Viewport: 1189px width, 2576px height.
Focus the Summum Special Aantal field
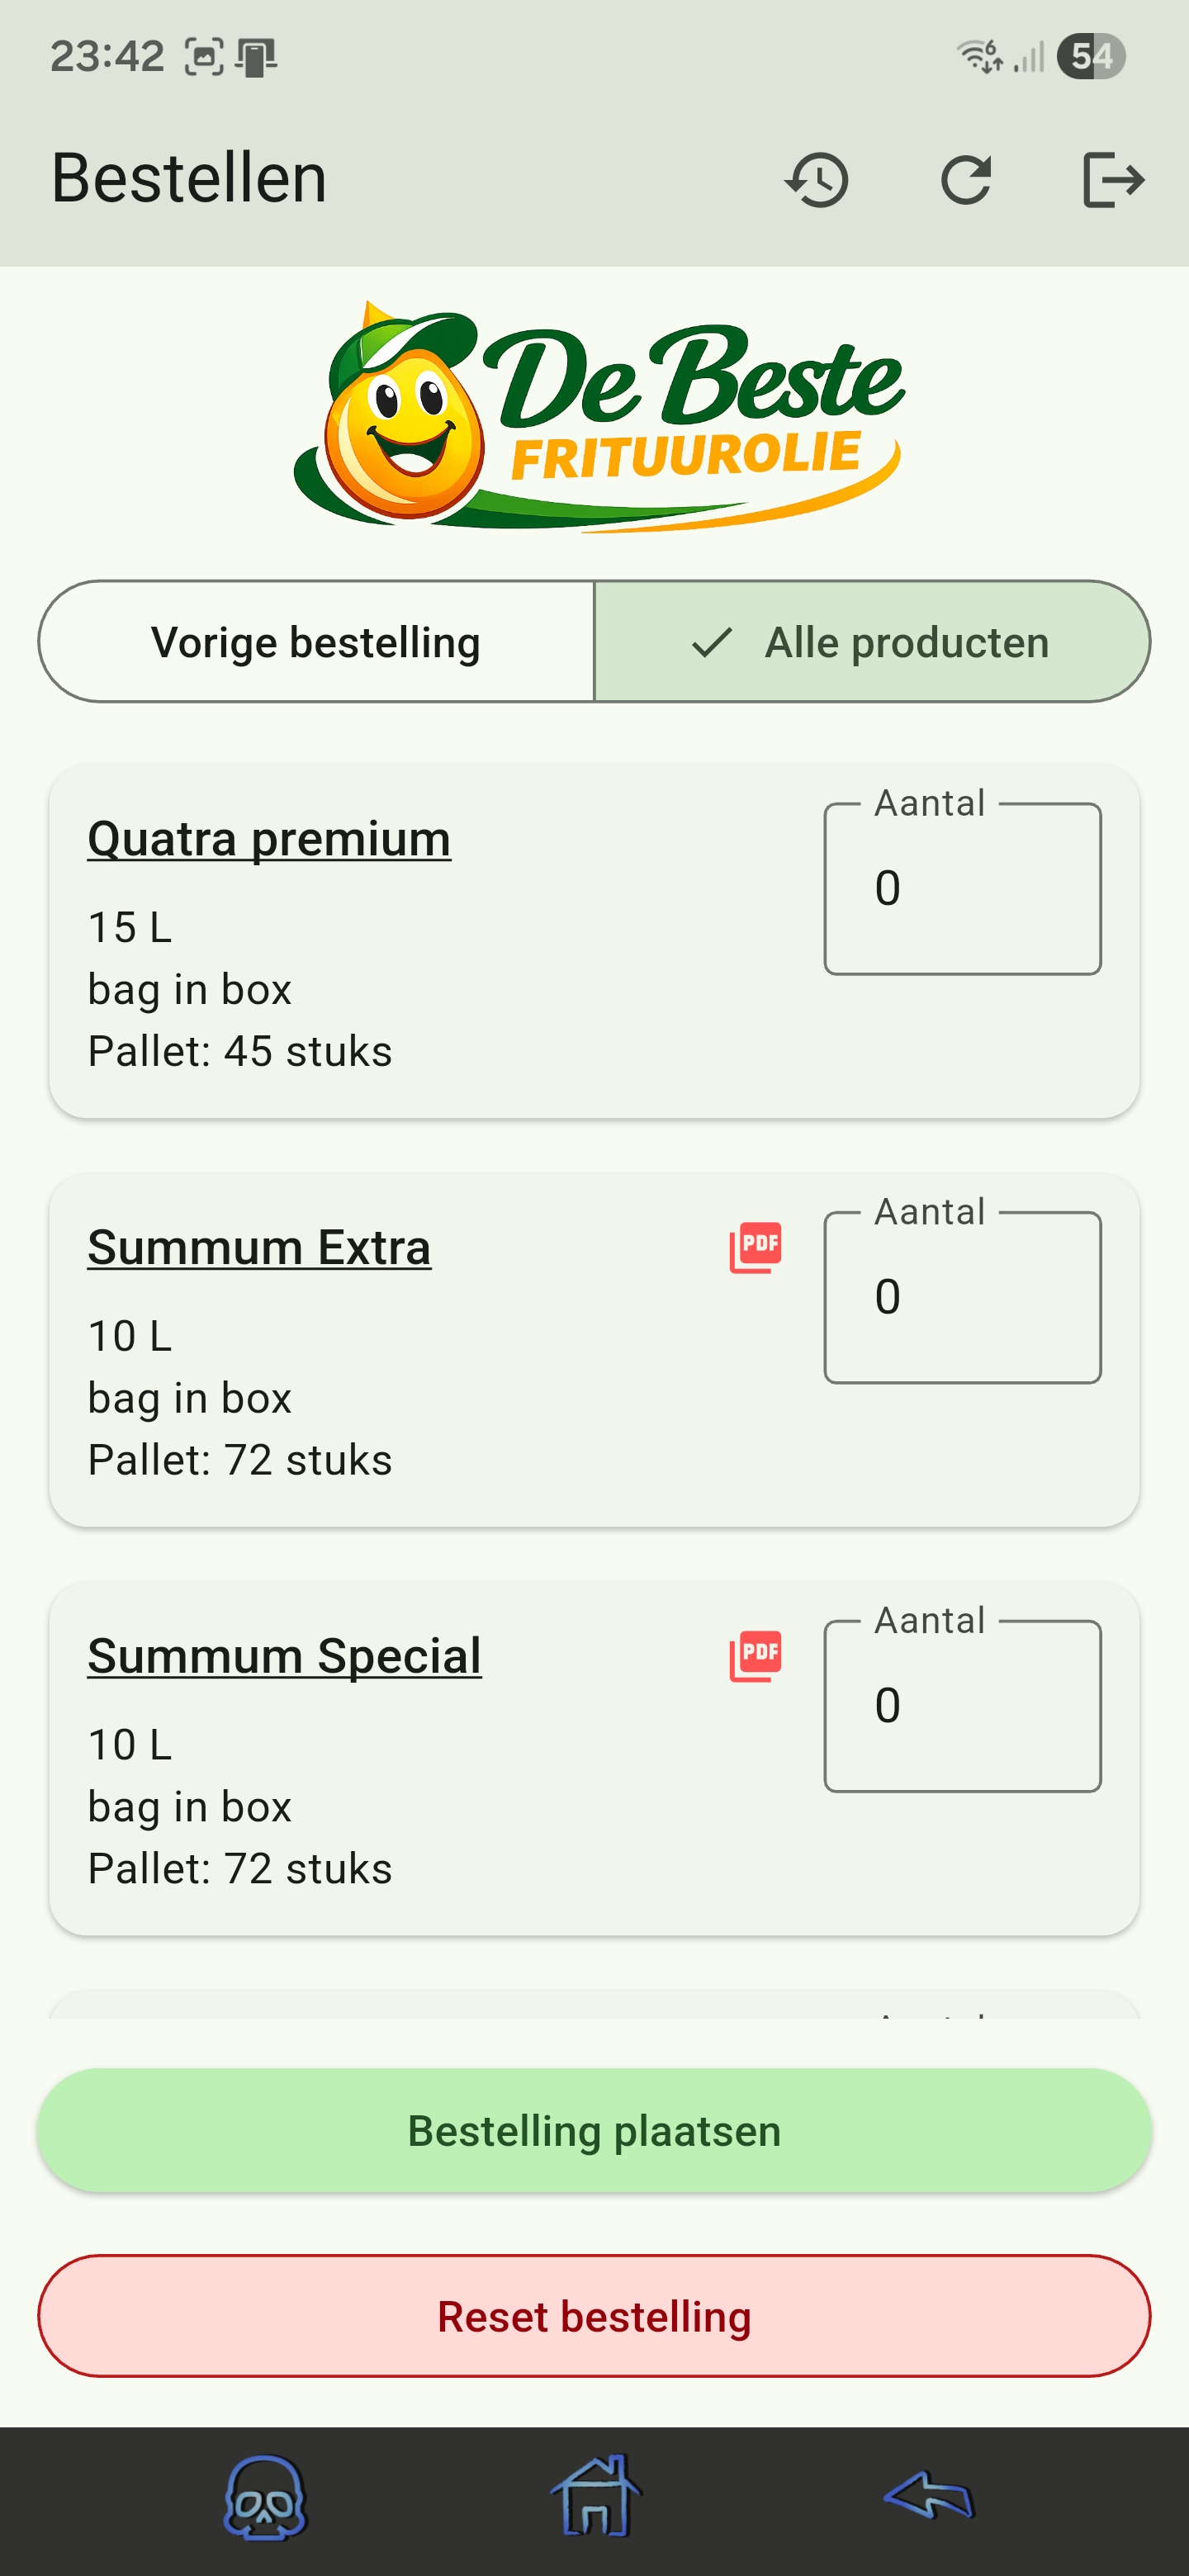(962, 1706)
